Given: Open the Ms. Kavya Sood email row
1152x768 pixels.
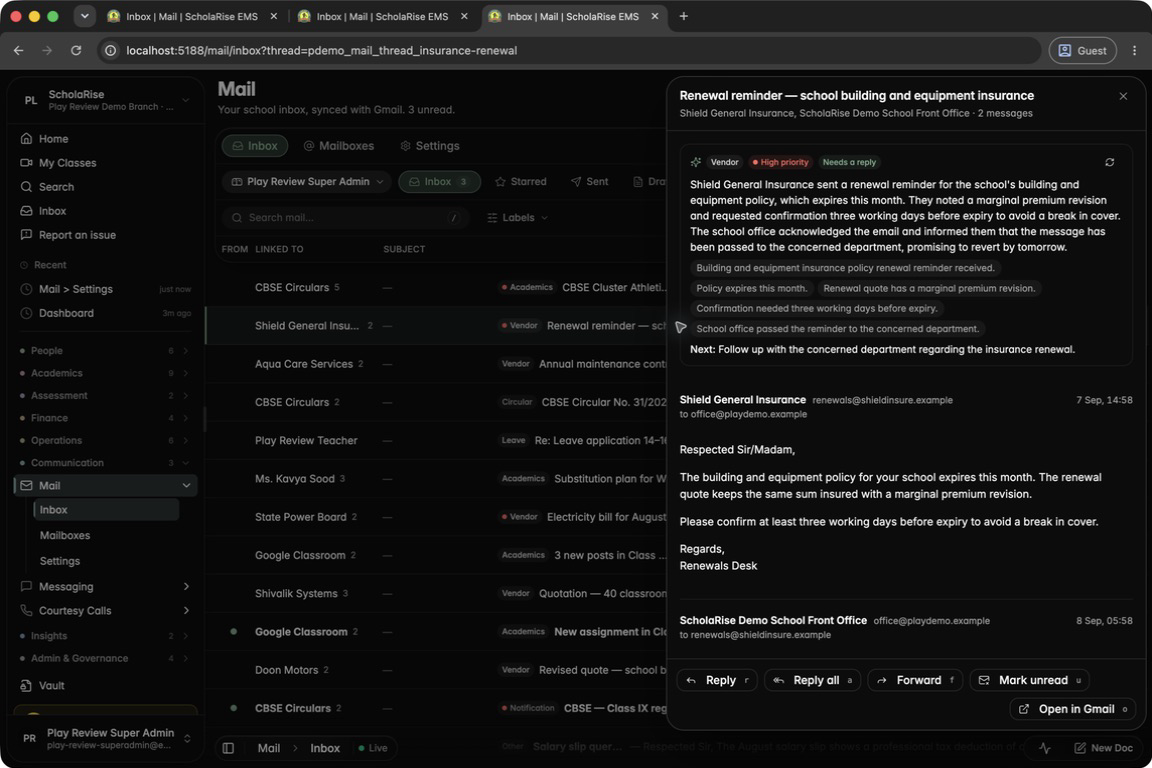Looking at the screenshot, I should 438,478.
